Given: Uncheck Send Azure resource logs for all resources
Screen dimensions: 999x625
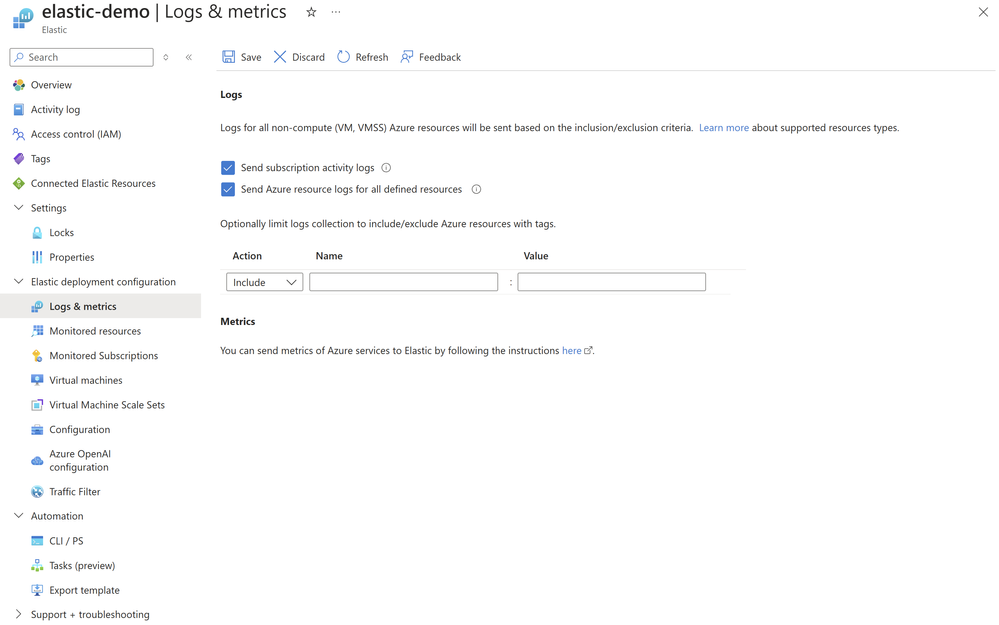Looking at the screenshot, I should 228,189.
